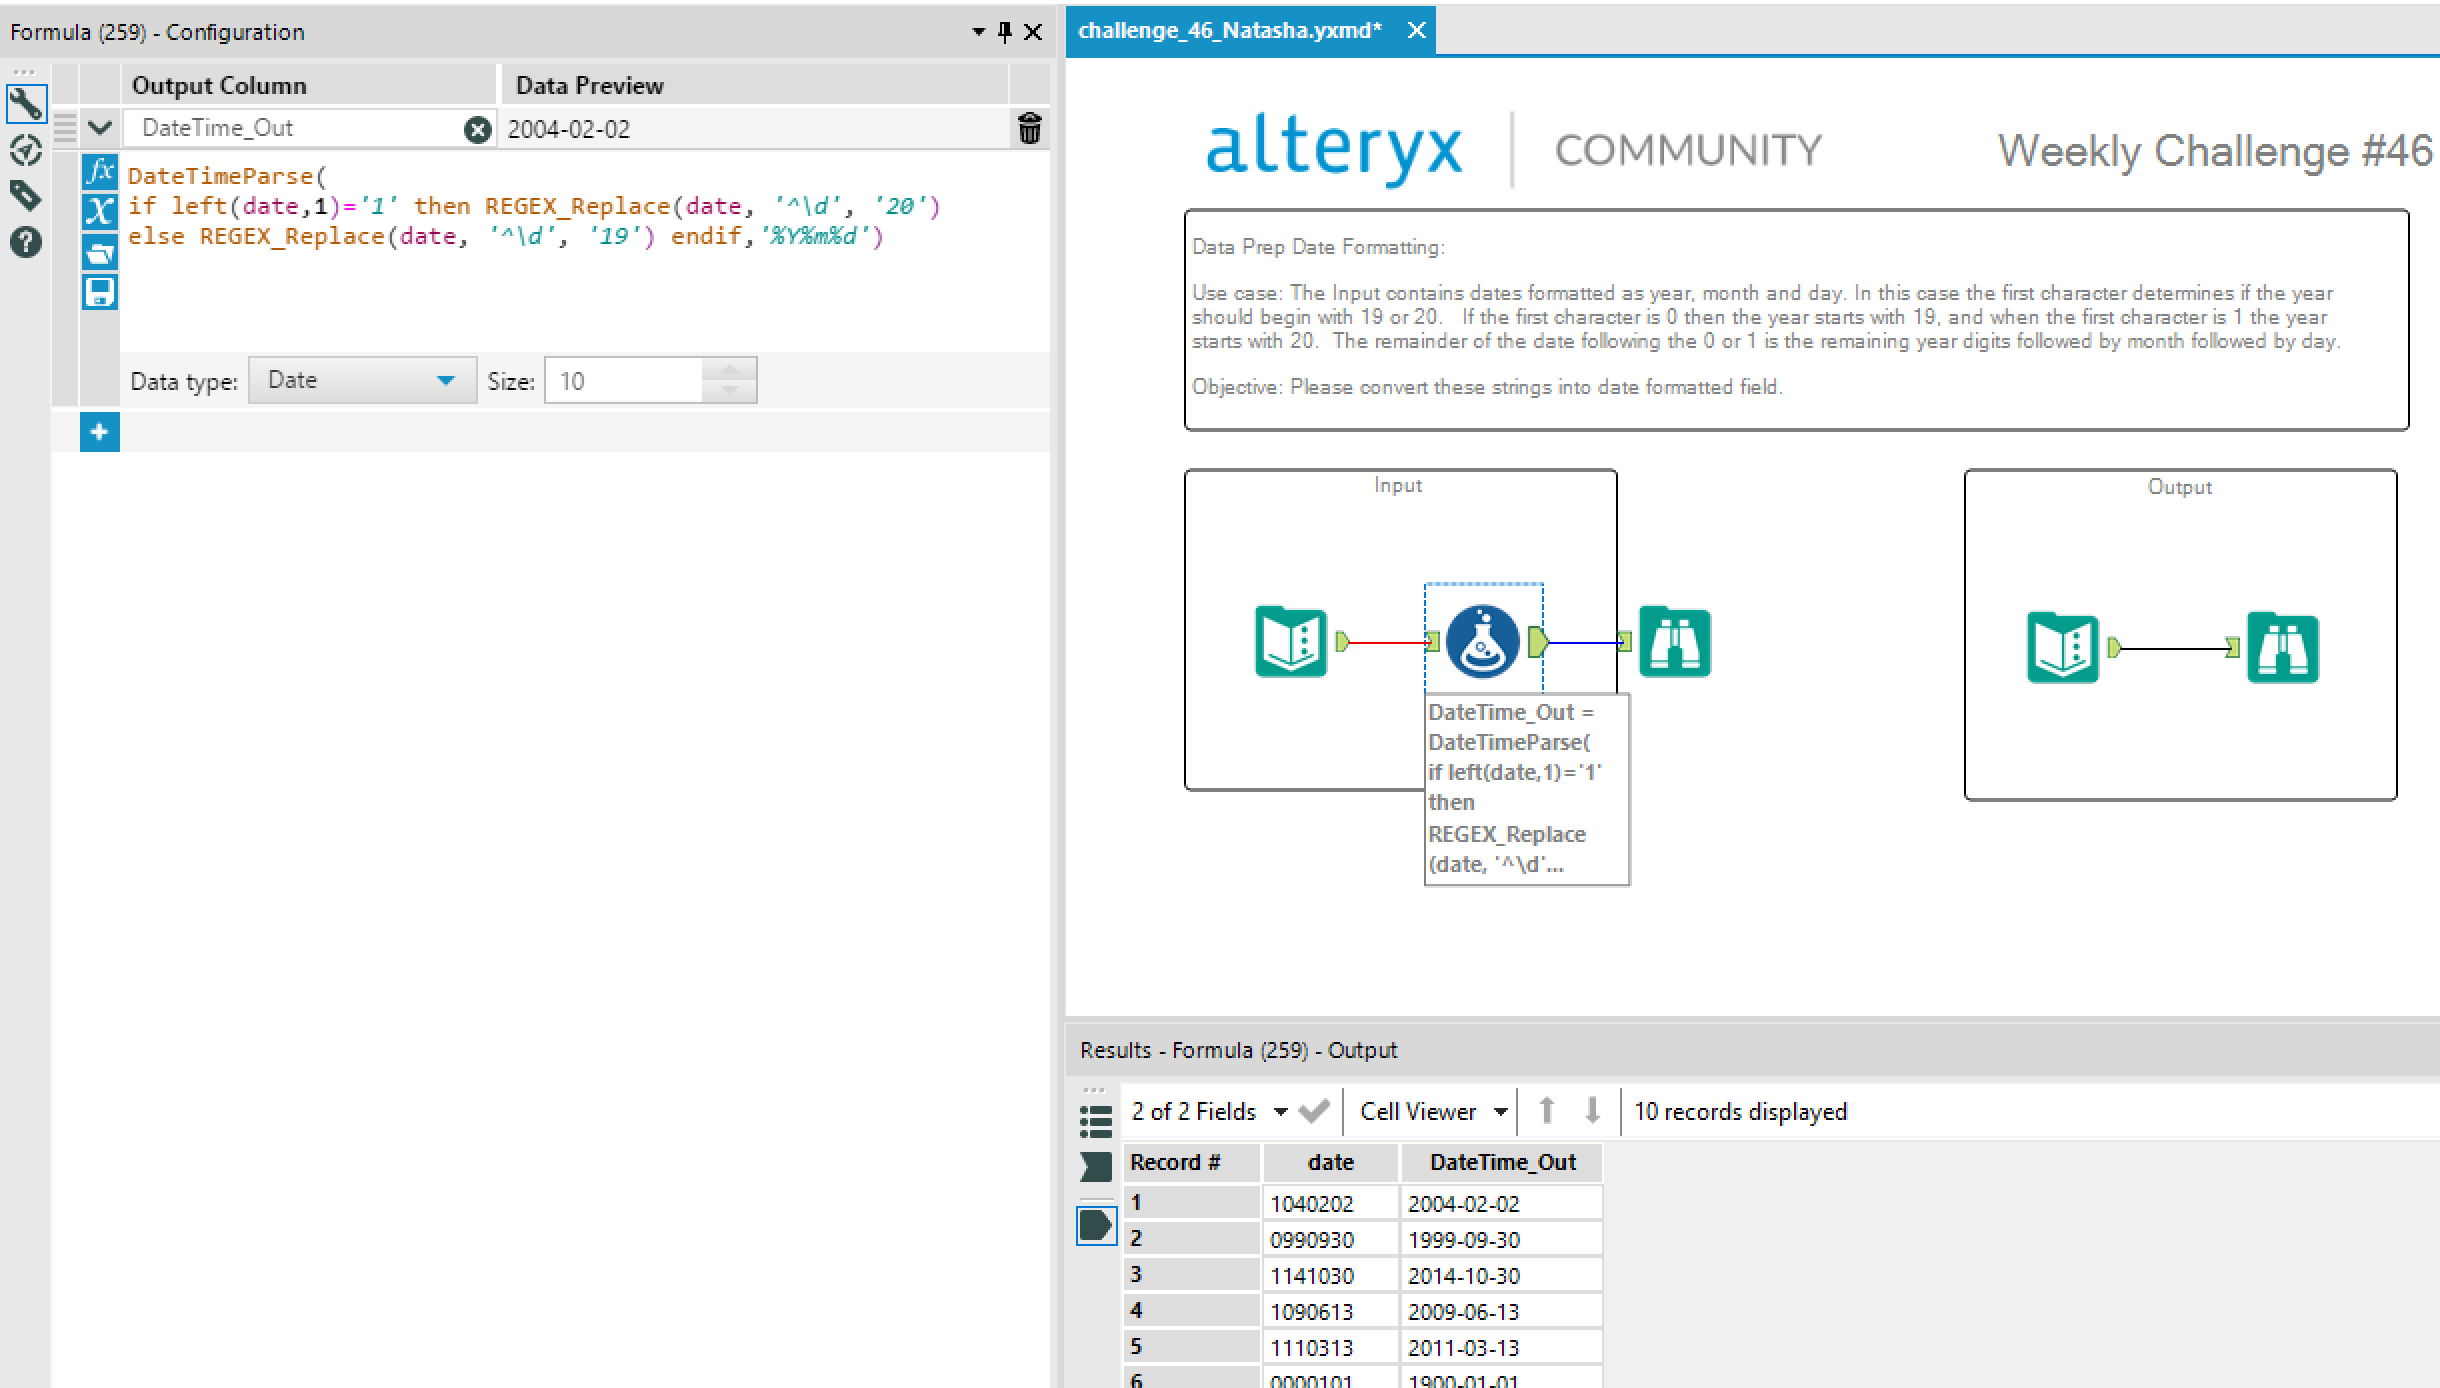Select the configuration wrench tab
The height and width of the screenshot is (1388, 2440).
pos(25,104)
